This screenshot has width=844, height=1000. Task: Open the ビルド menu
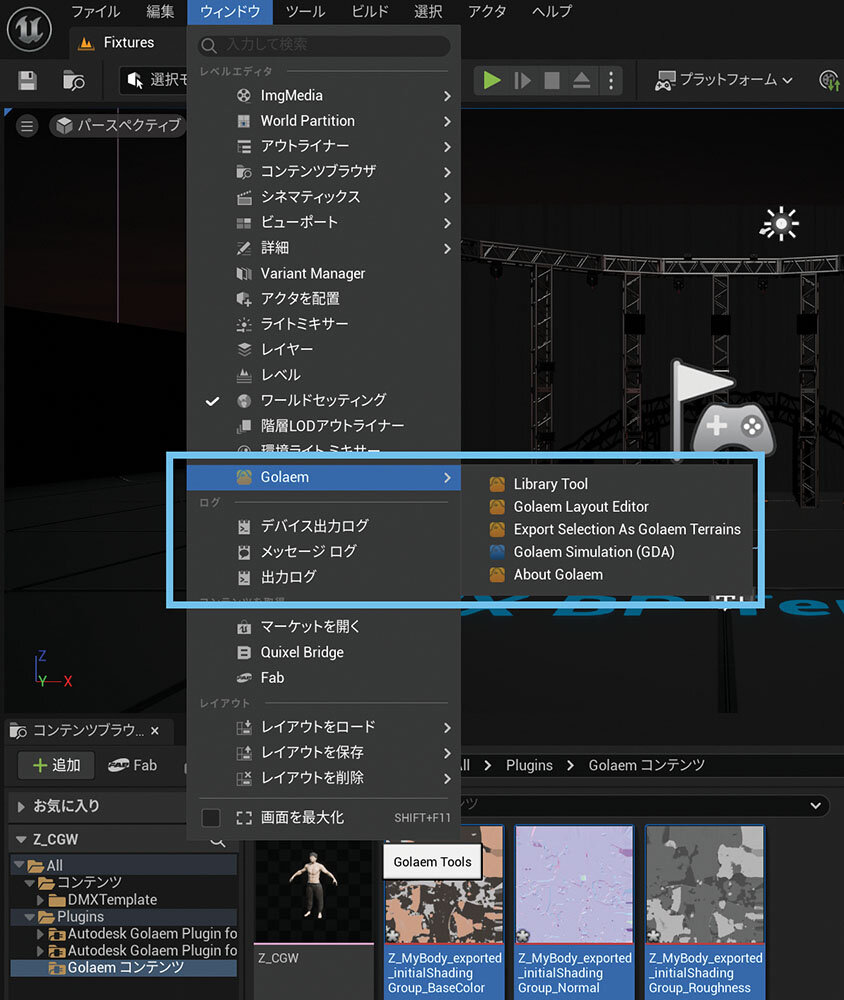coord(370,11)
